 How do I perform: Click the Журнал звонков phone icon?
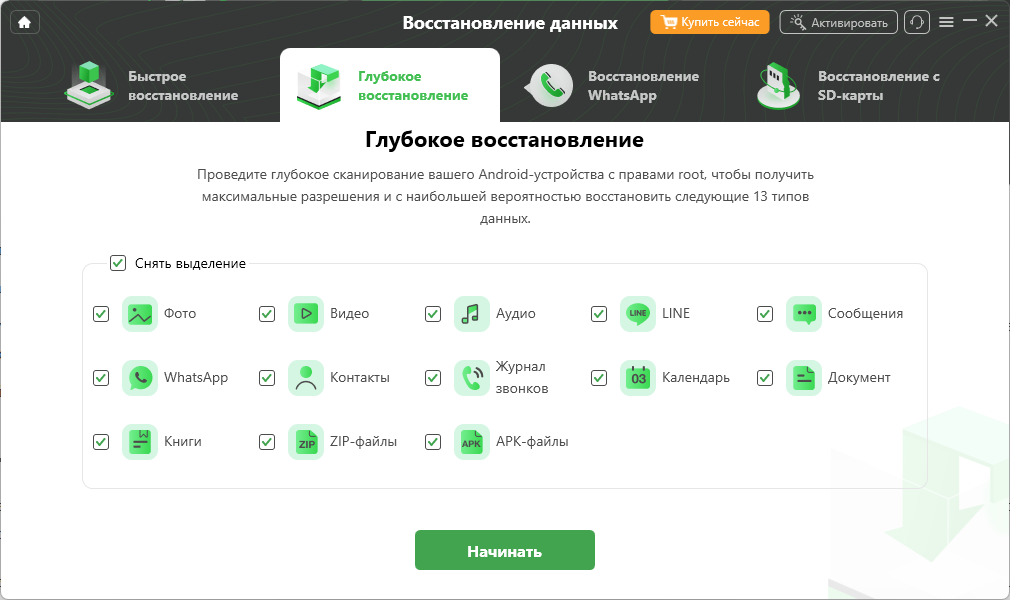472,378
